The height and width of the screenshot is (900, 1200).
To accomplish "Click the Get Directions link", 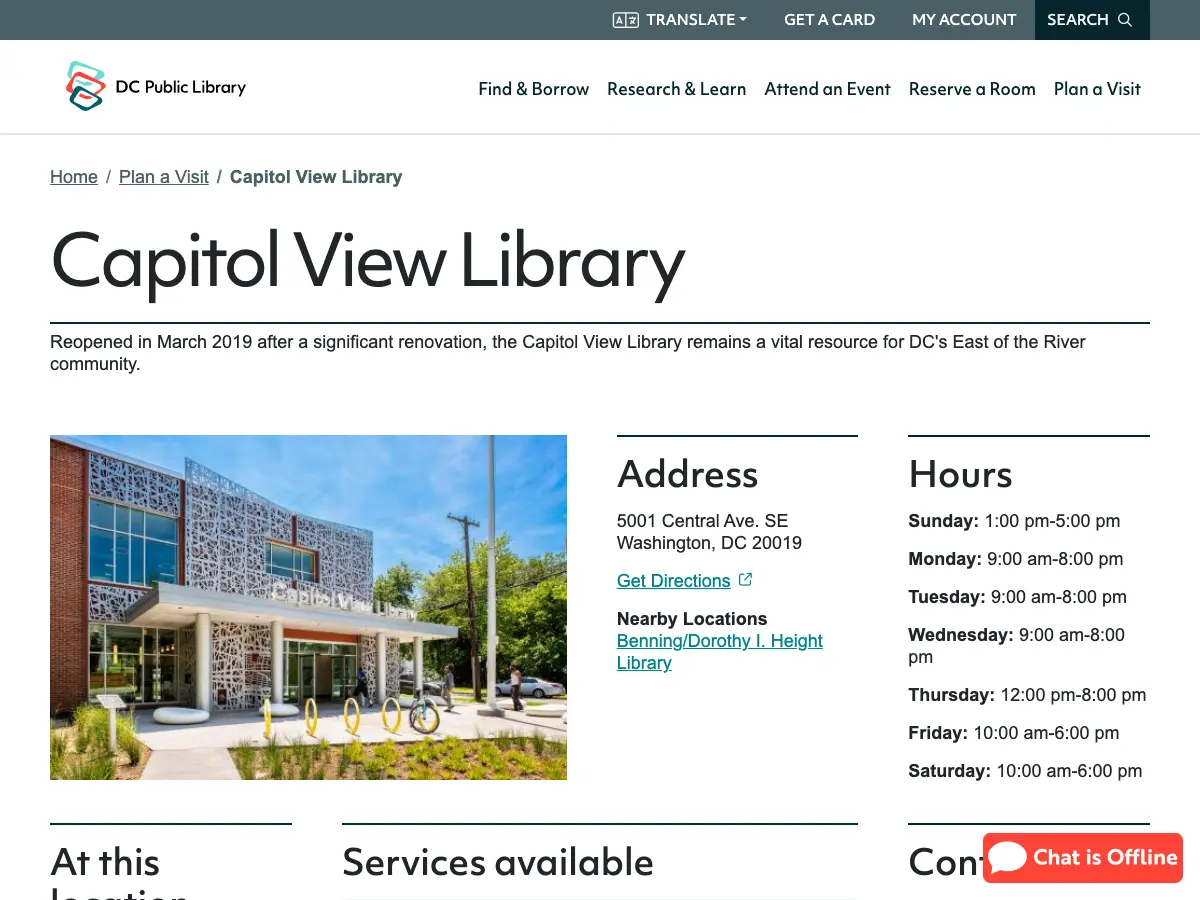I will point(674,581).
